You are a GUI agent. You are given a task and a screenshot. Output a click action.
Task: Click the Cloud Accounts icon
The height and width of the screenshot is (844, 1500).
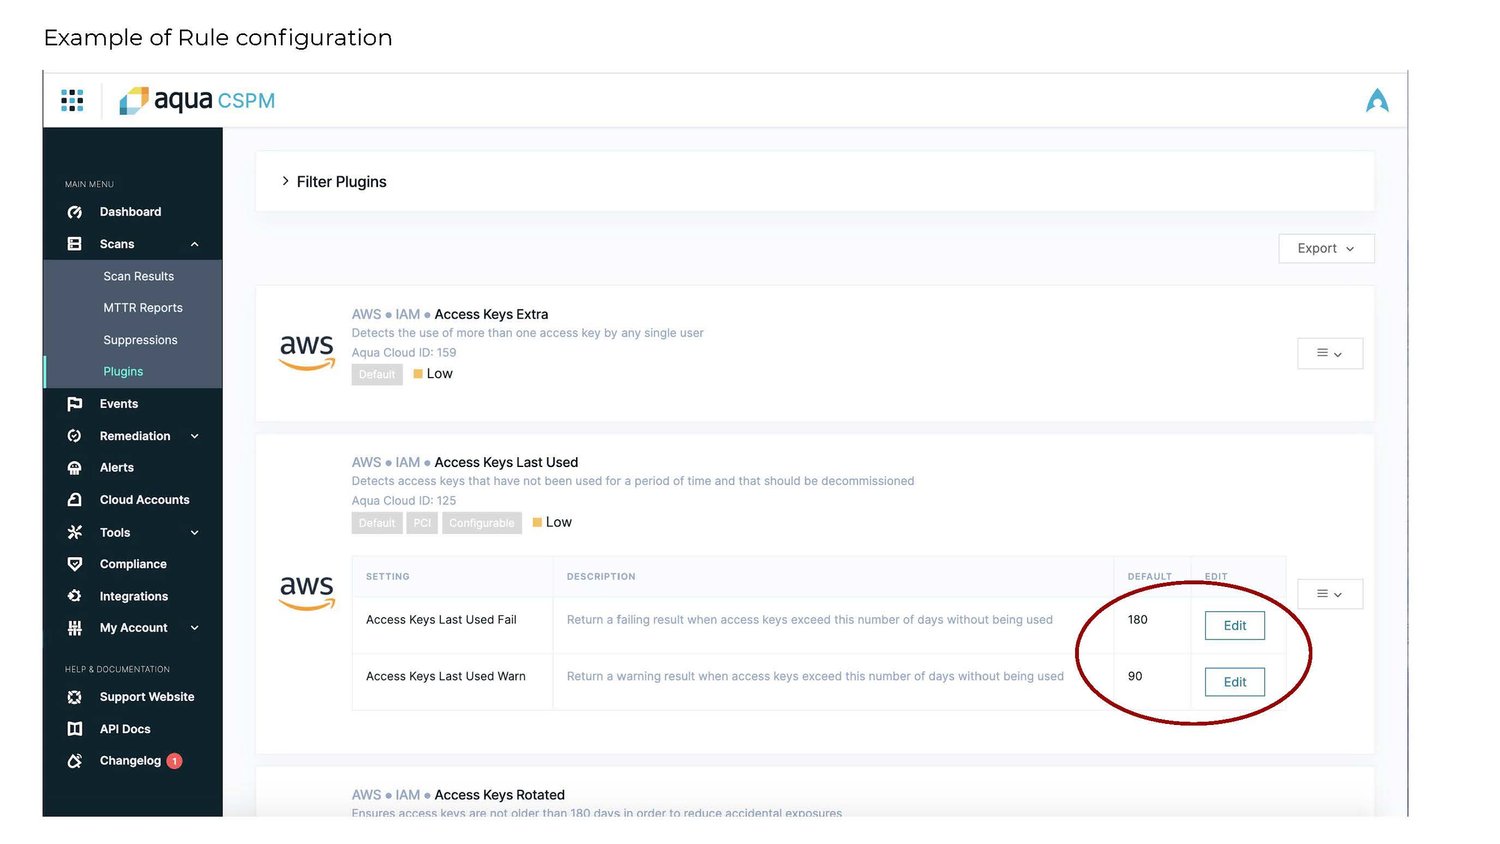click(74, 500)
